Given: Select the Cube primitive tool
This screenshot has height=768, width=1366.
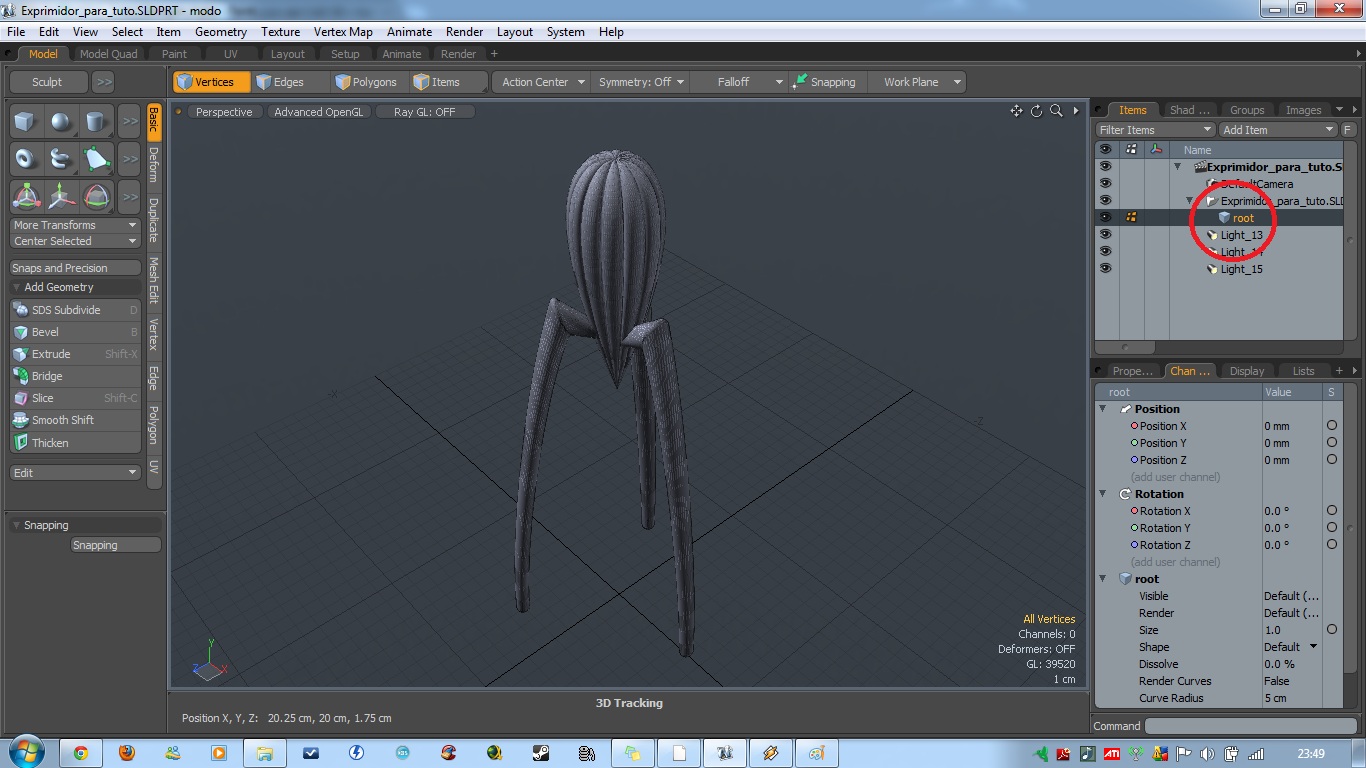Looking at the screenshot, I should [26, 122].
